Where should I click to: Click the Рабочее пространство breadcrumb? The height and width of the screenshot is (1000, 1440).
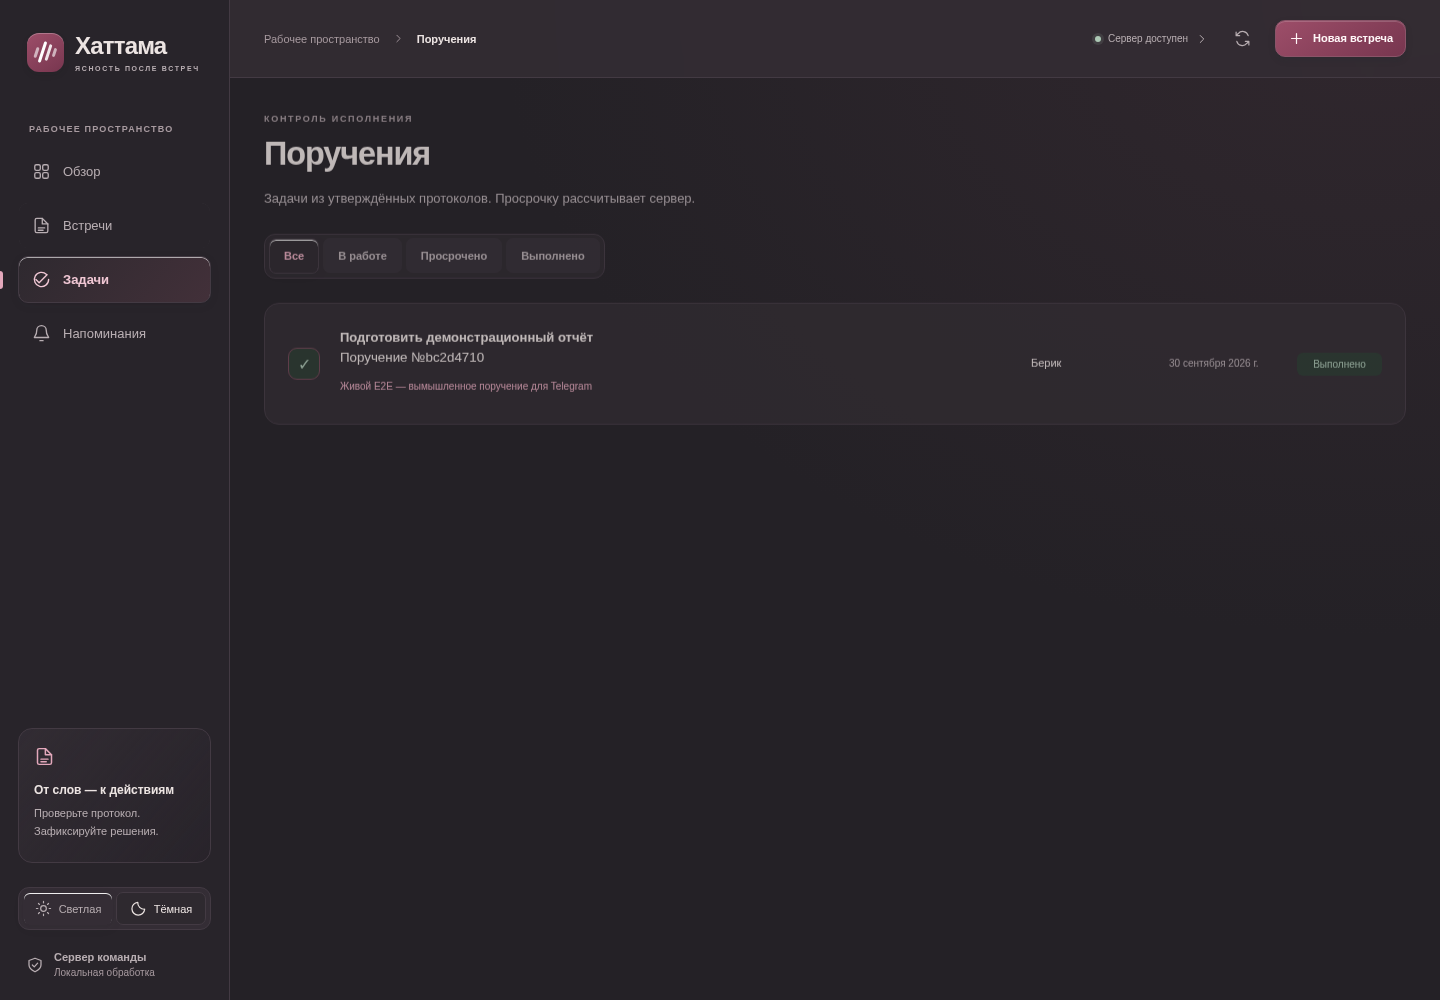click(x=322, y=39)
